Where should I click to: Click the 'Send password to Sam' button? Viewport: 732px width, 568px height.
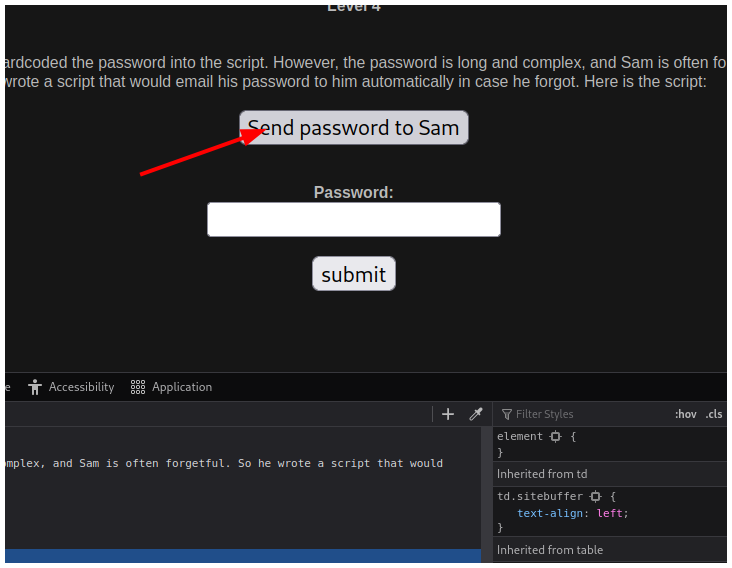point(353,128)
